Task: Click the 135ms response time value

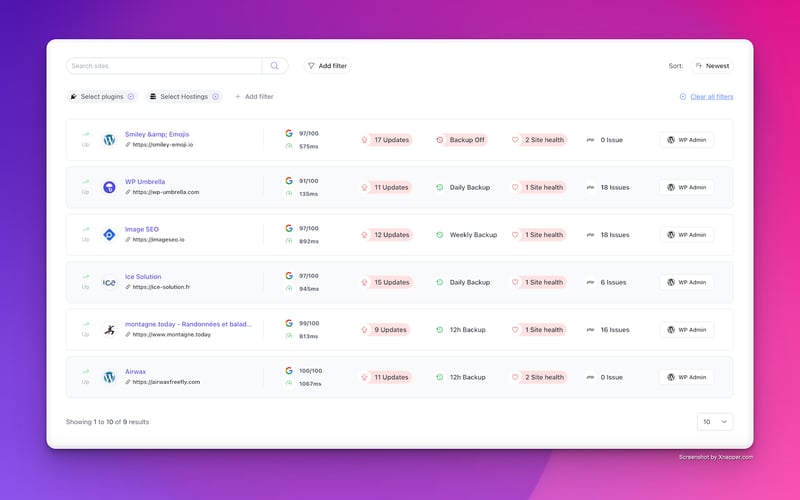Action: (x=309, y=194)
